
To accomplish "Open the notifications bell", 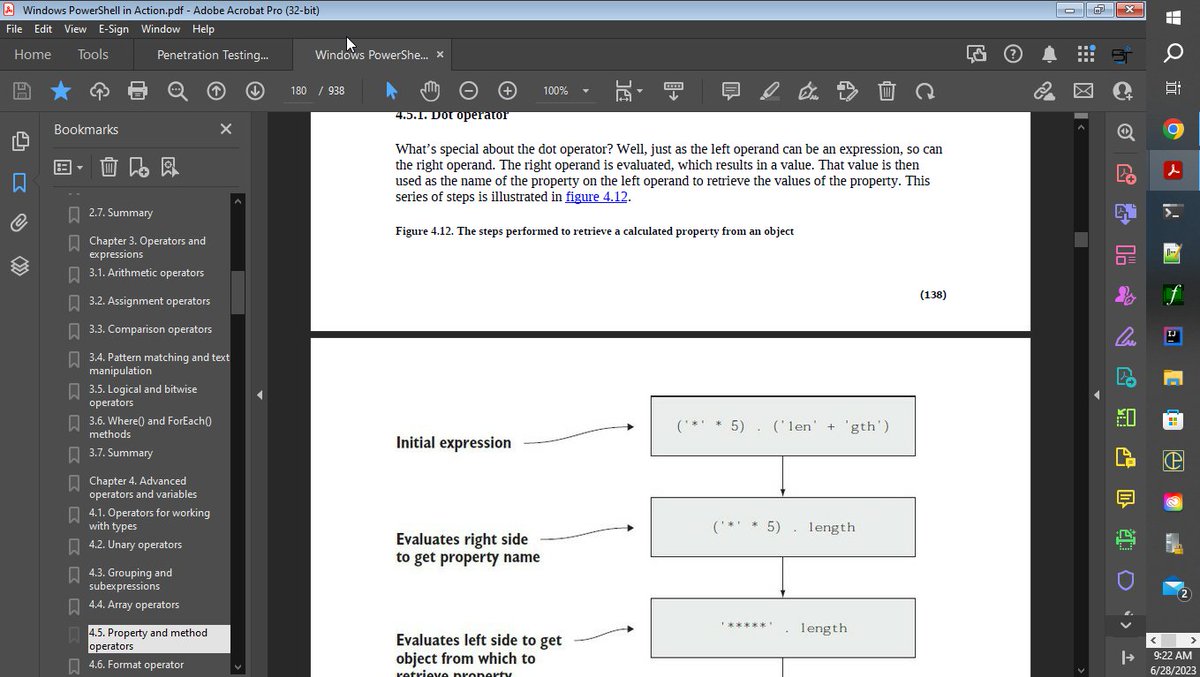I will tap(1049, 54).
